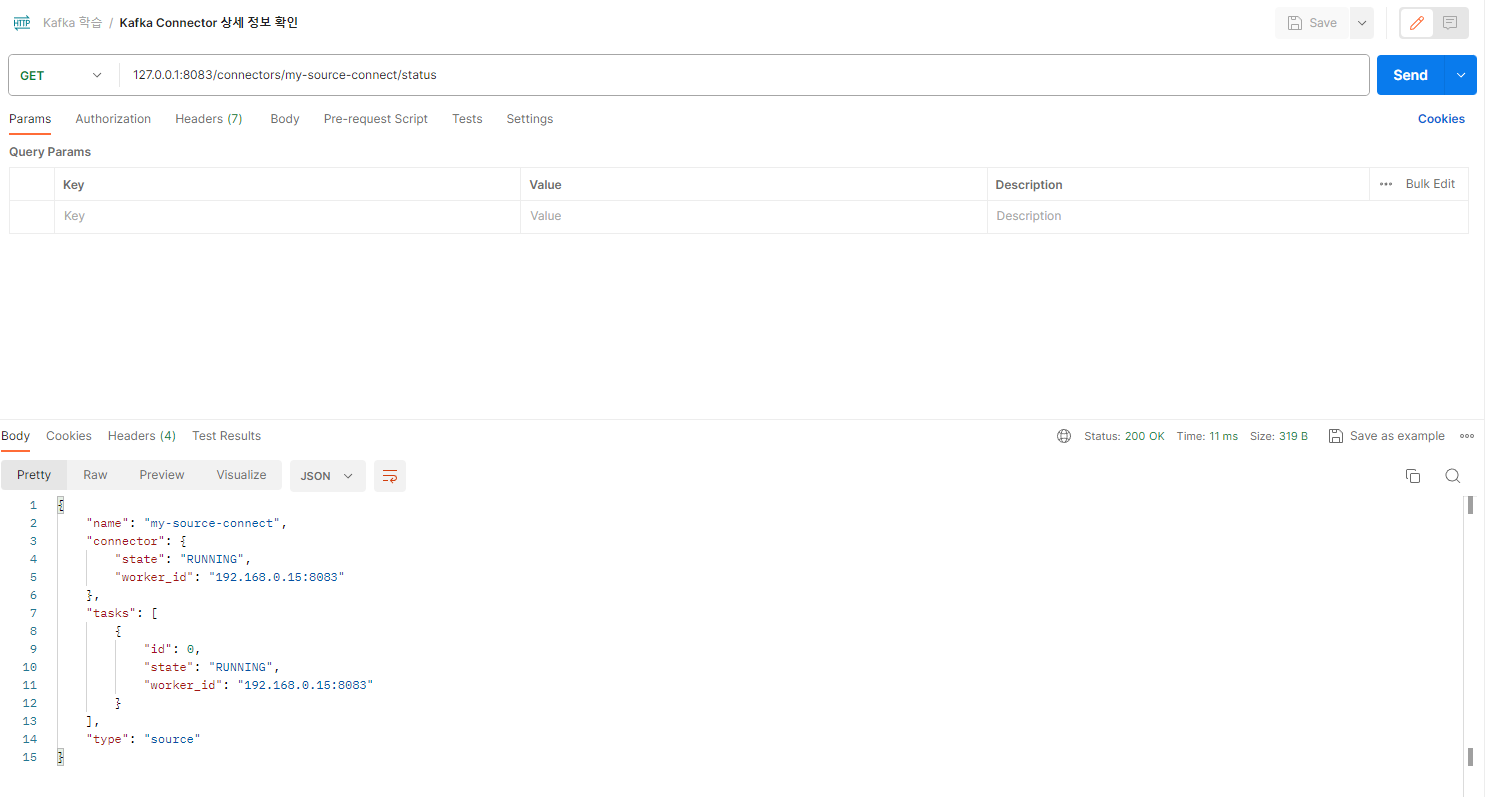Image resolution: width=1487 pixels, height=797 pixels.
Task: Click the "source" type value
Action: [173, 739]
